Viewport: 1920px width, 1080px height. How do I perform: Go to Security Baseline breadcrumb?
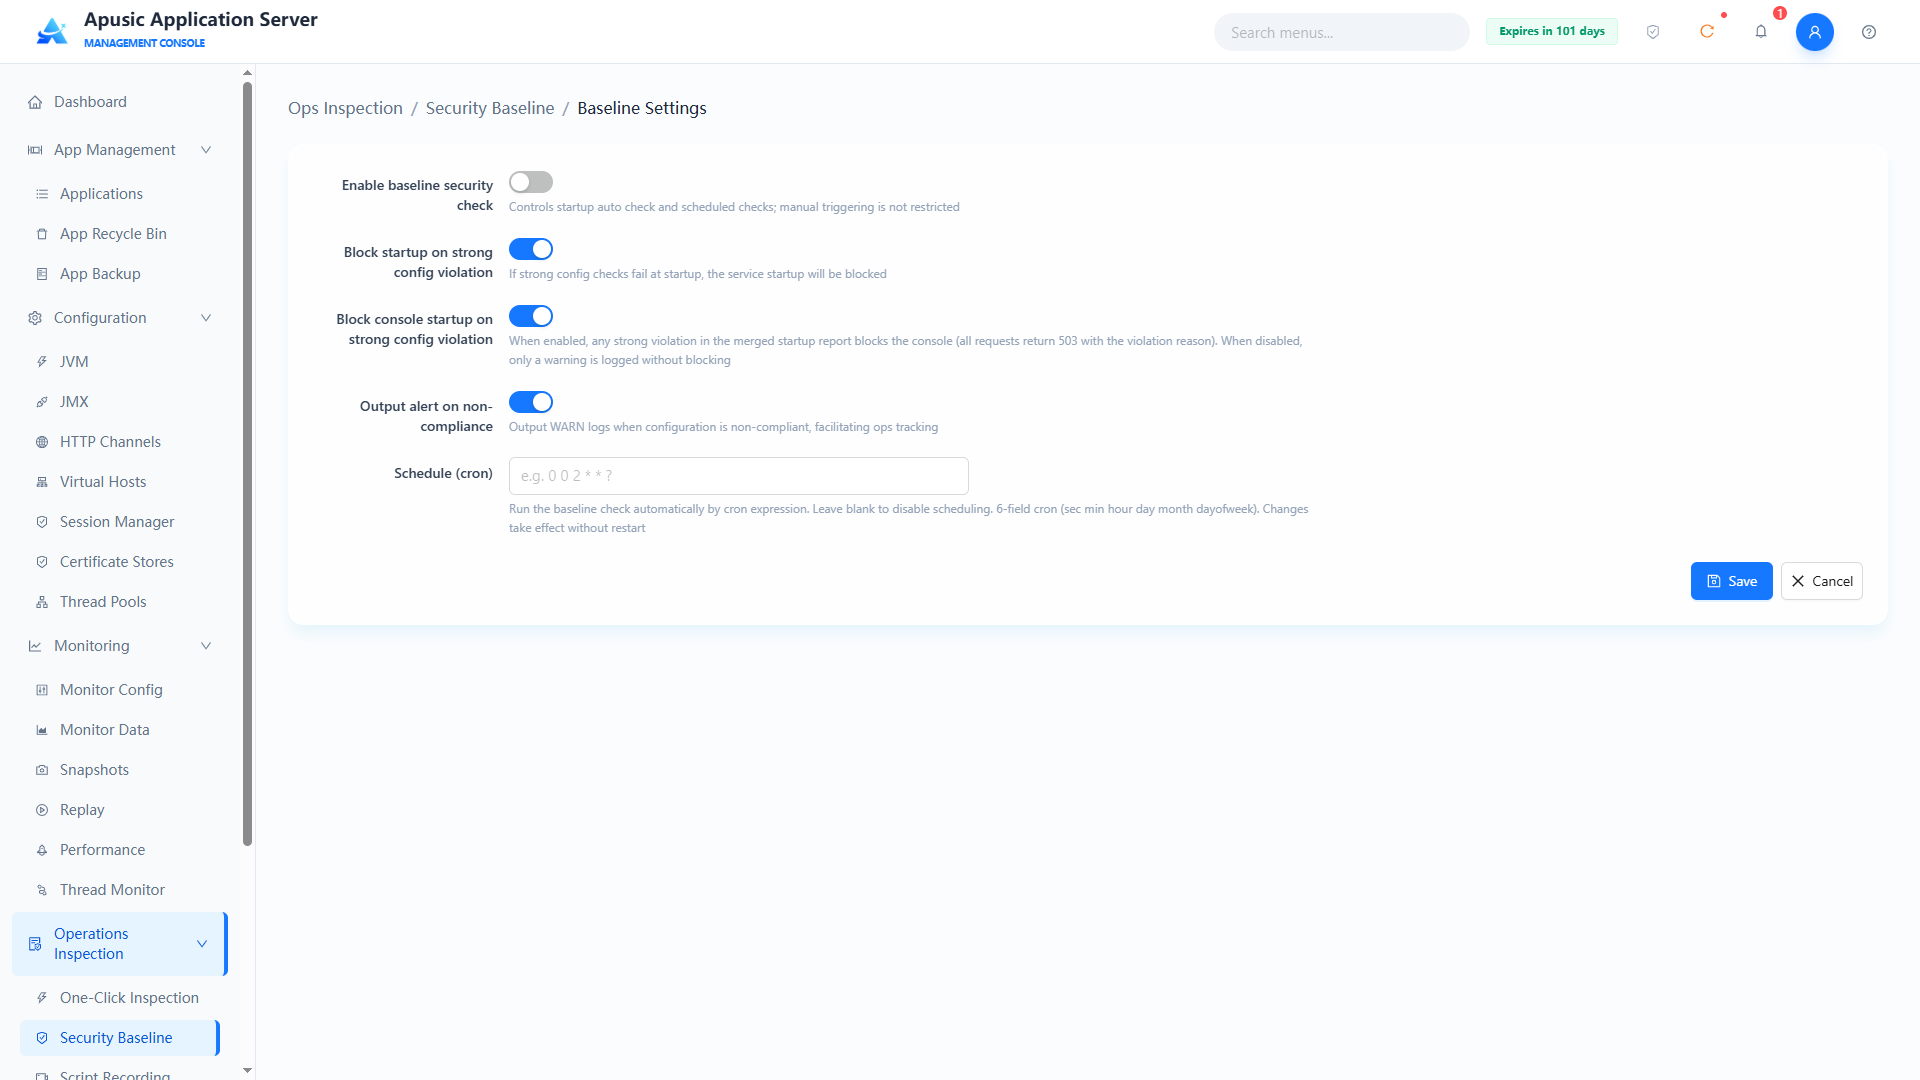coord(490,108)
